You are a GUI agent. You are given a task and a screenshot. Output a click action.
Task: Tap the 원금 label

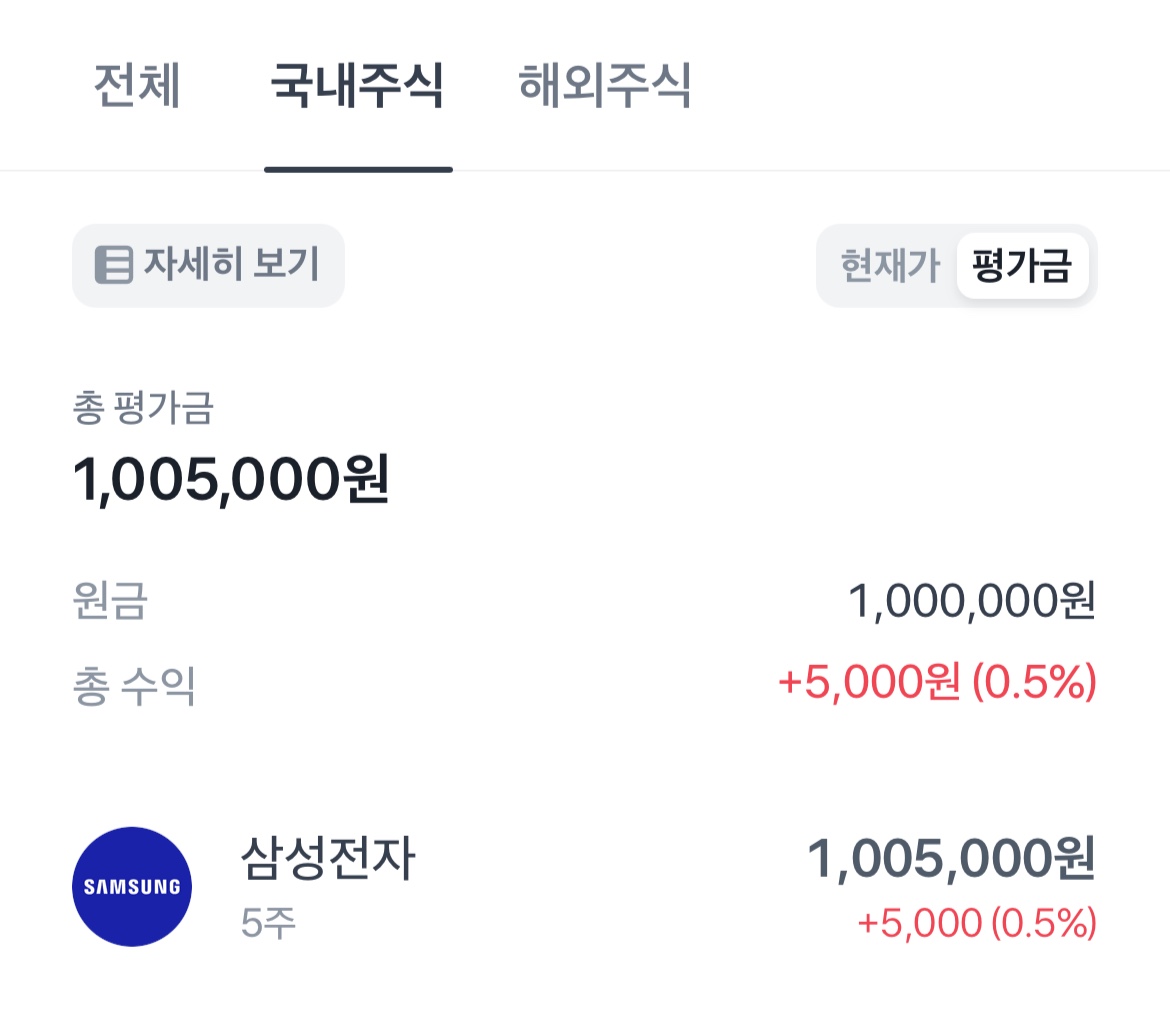coord(110,602)
